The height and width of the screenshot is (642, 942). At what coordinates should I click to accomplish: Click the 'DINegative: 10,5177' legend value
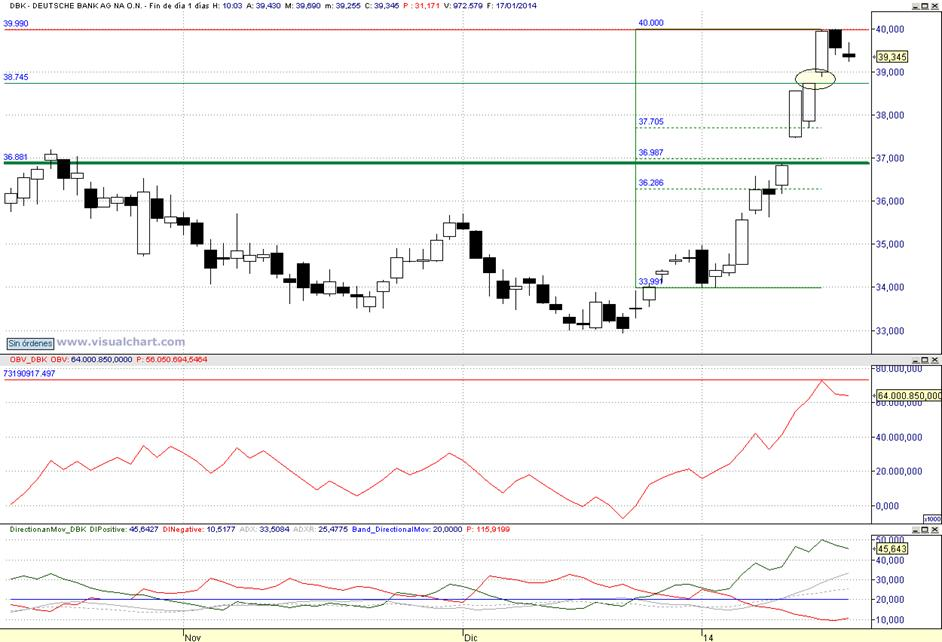pyautogui.click(x=198, y=530)
